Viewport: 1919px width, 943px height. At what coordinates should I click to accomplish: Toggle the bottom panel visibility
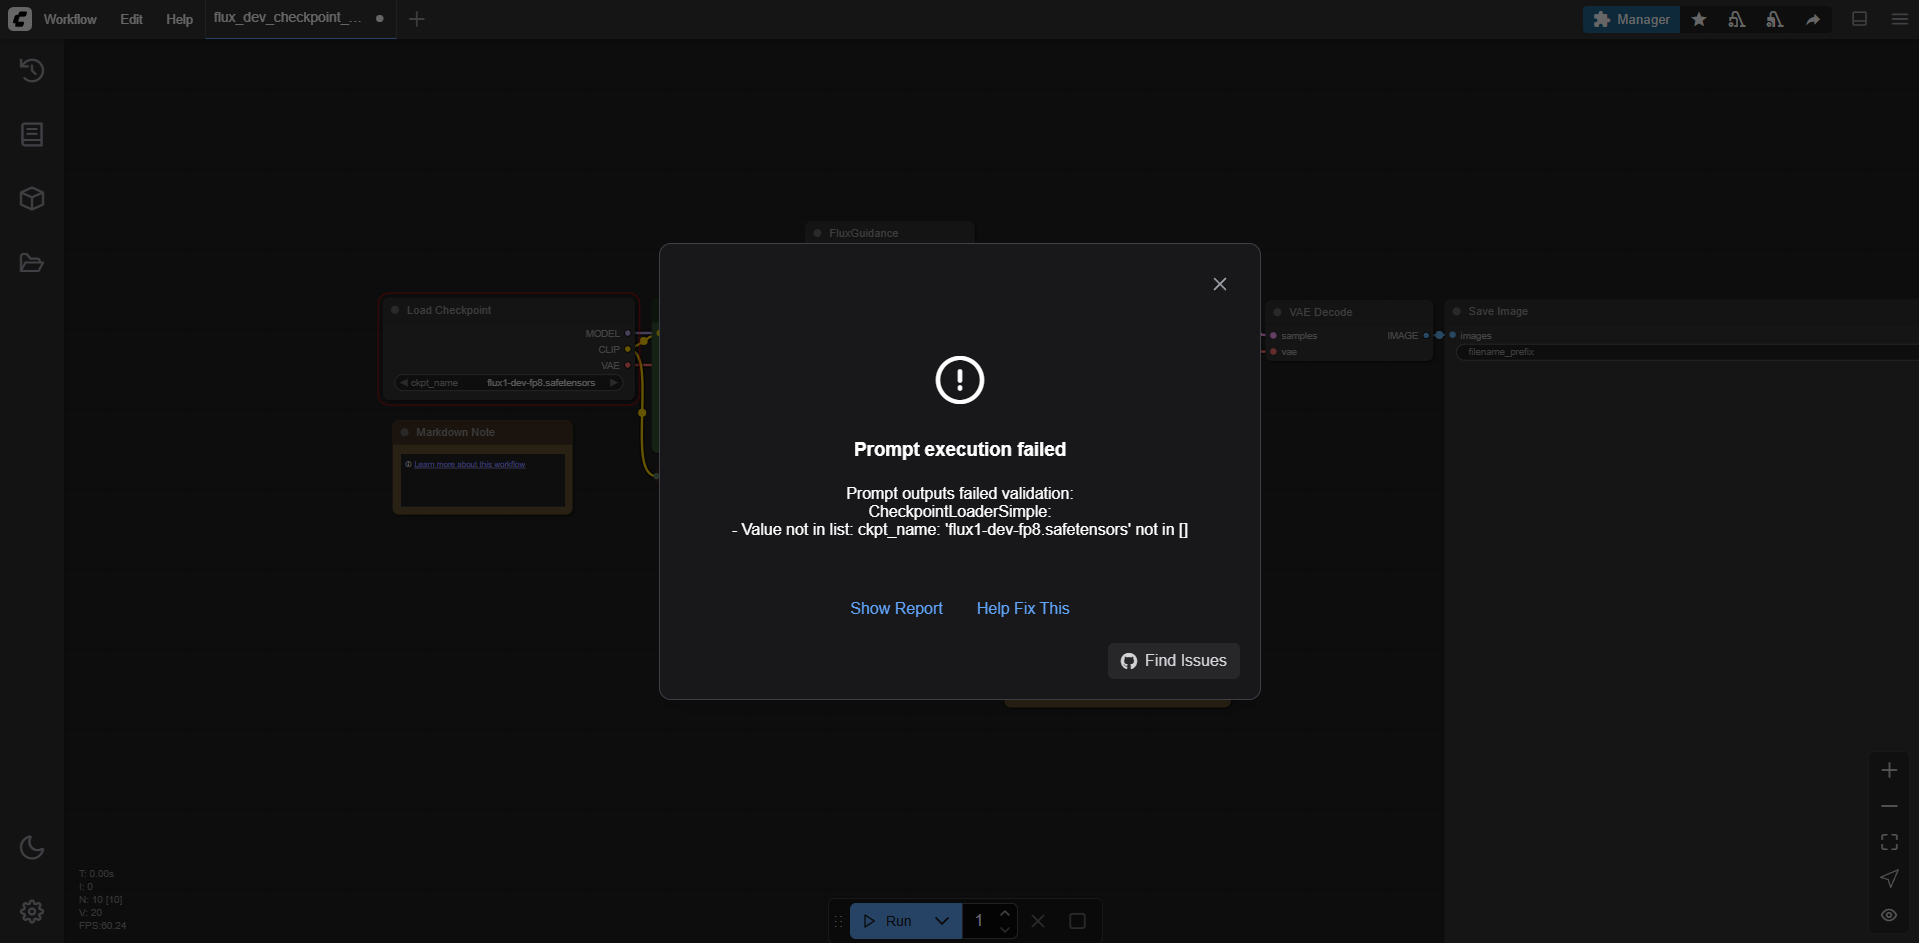click(1859, 19)
